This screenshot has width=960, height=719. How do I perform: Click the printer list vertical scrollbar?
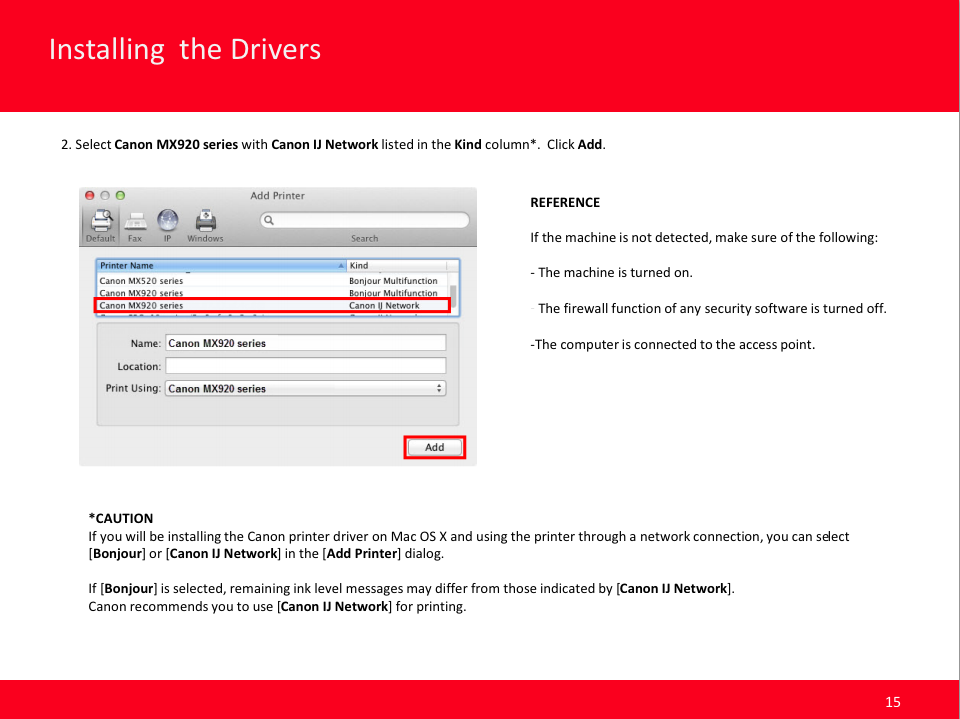454,294
